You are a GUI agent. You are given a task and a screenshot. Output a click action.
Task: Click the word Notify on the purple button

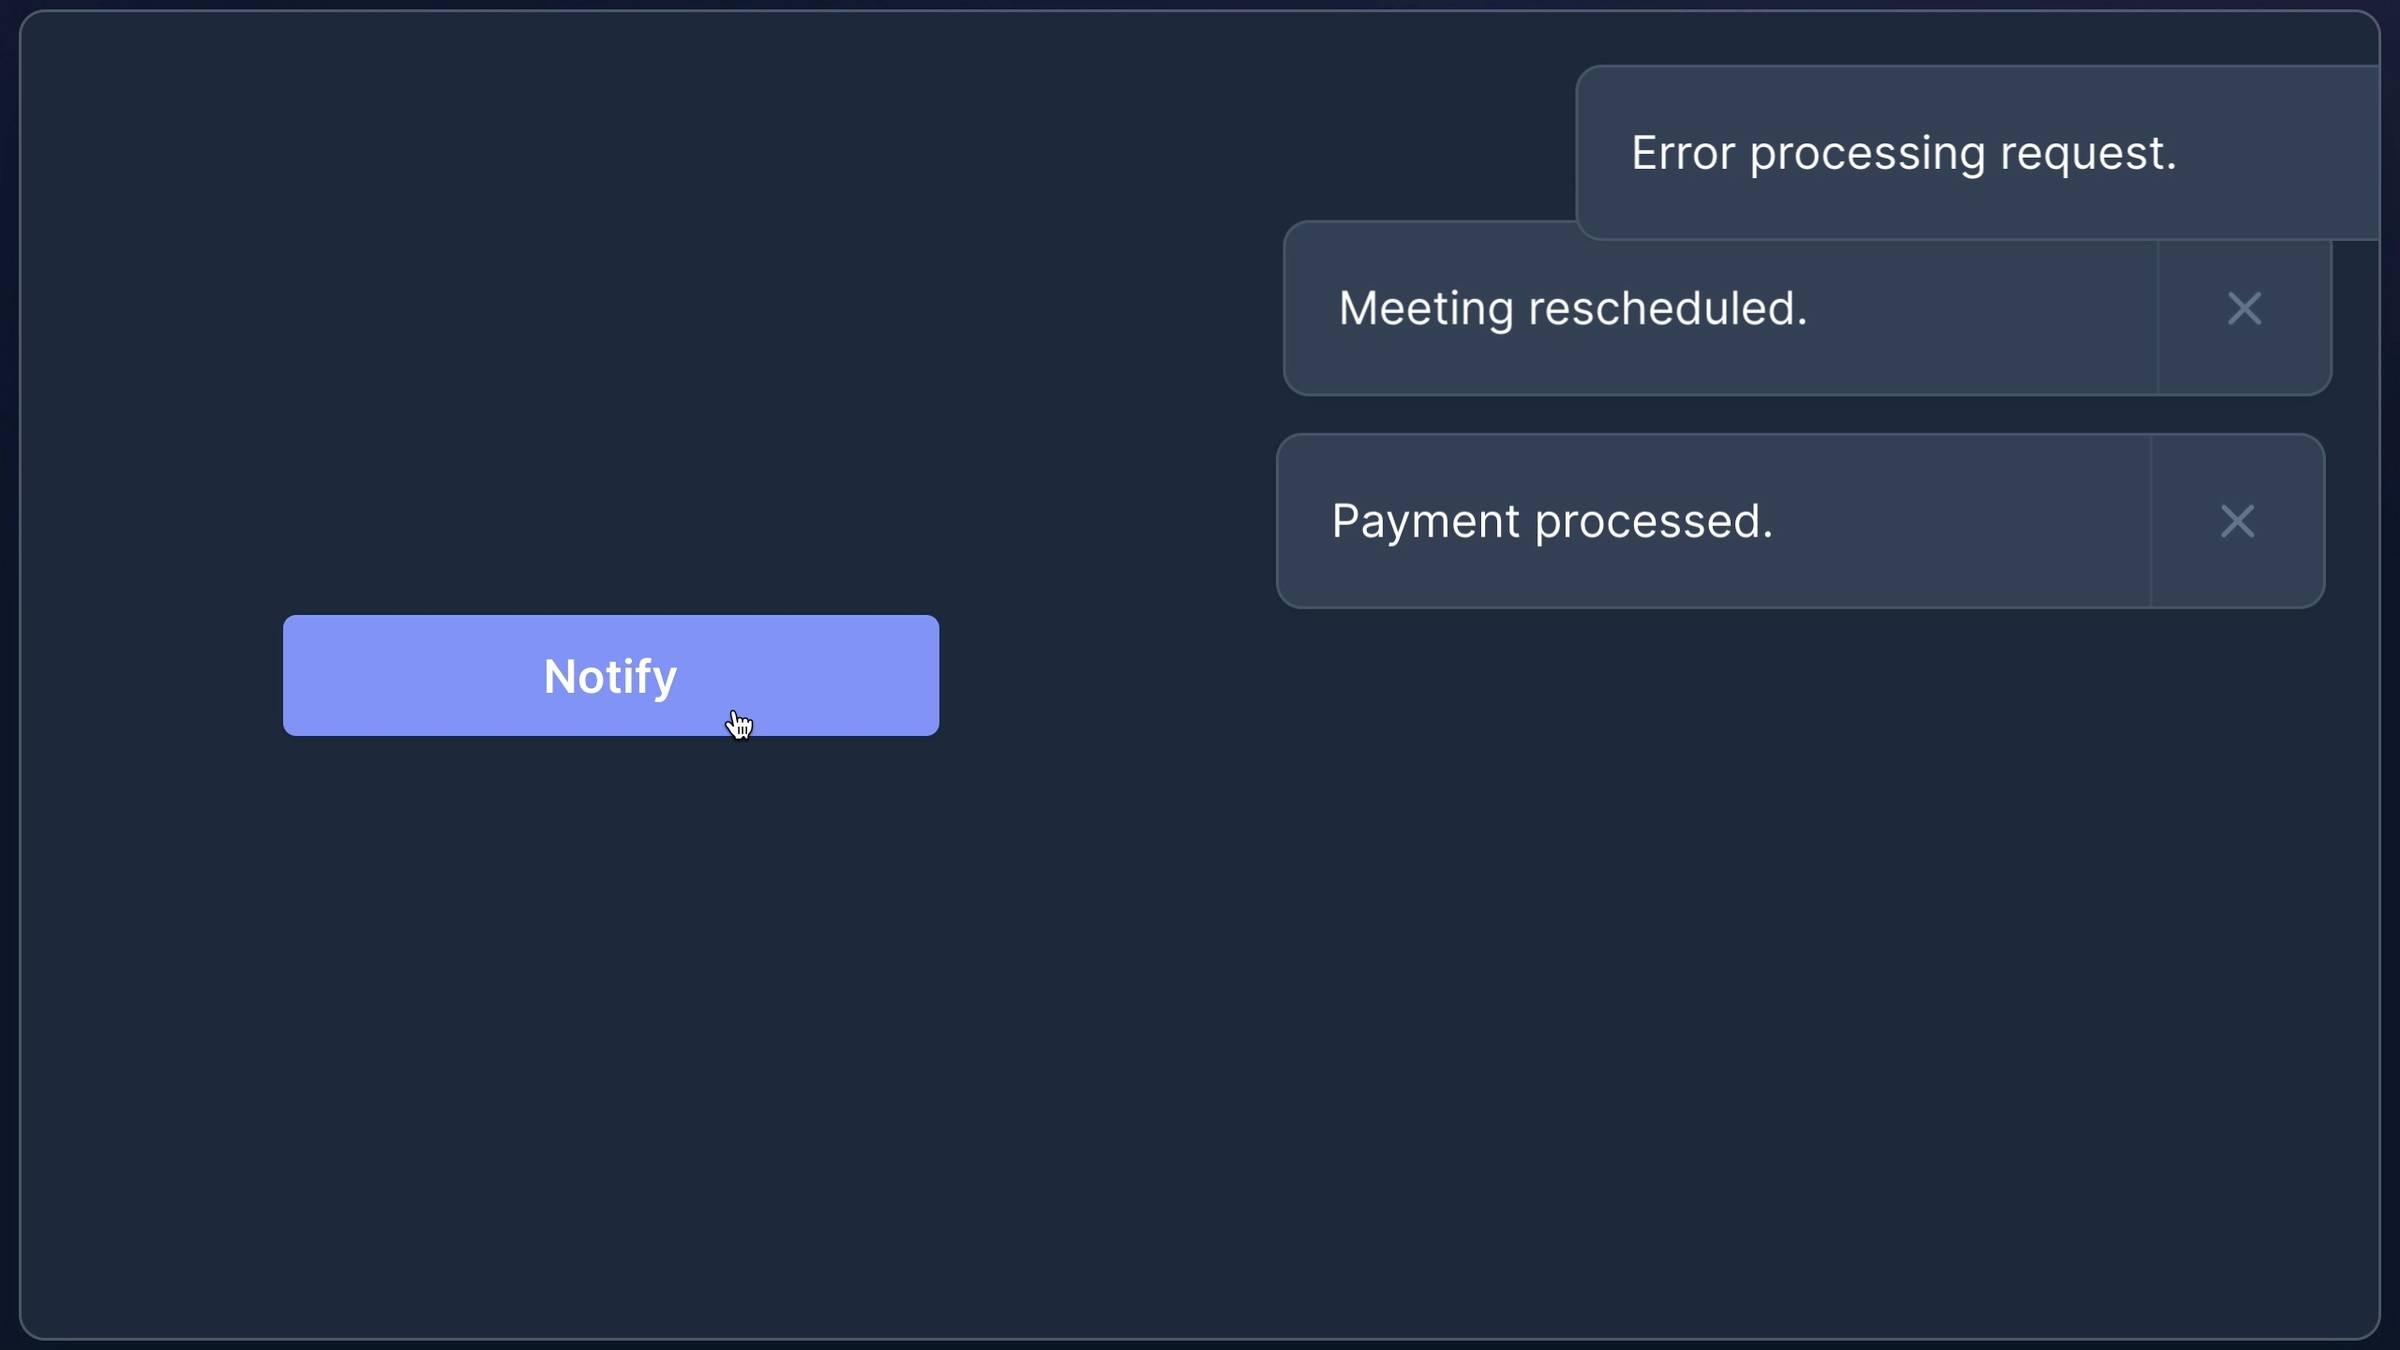point(610,677)
